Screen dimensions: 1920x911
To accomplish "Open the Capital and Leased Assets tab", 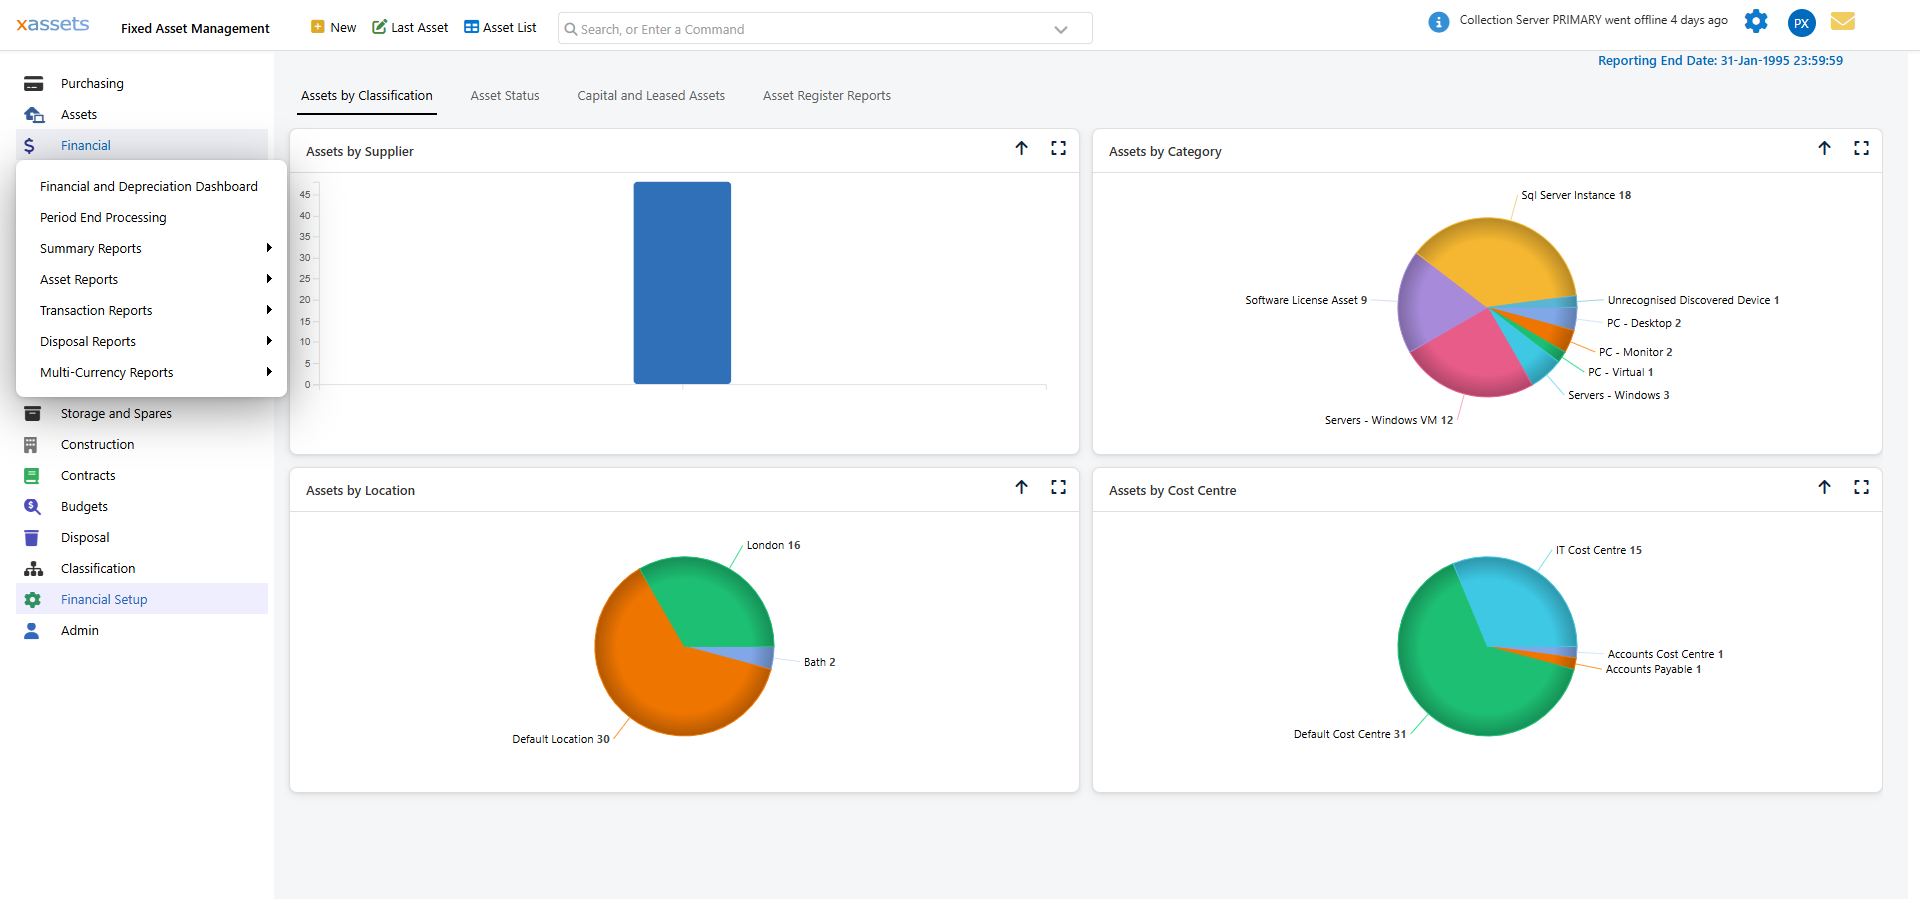I will [x=651, y=95].
